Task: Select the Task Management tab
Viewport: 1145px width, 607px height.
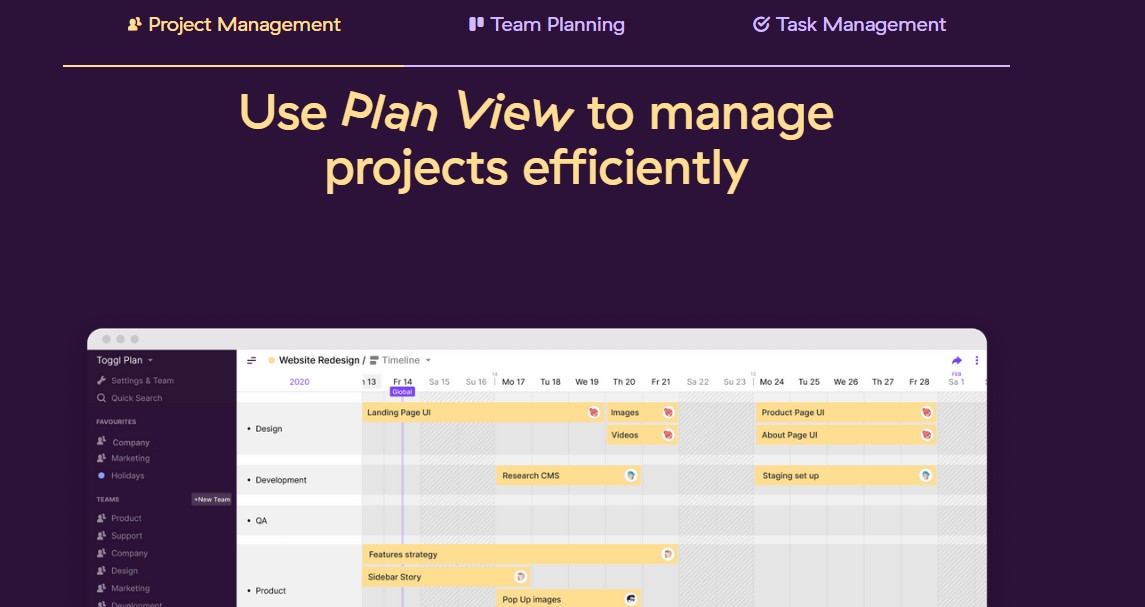Action: [x=849, y=25]
